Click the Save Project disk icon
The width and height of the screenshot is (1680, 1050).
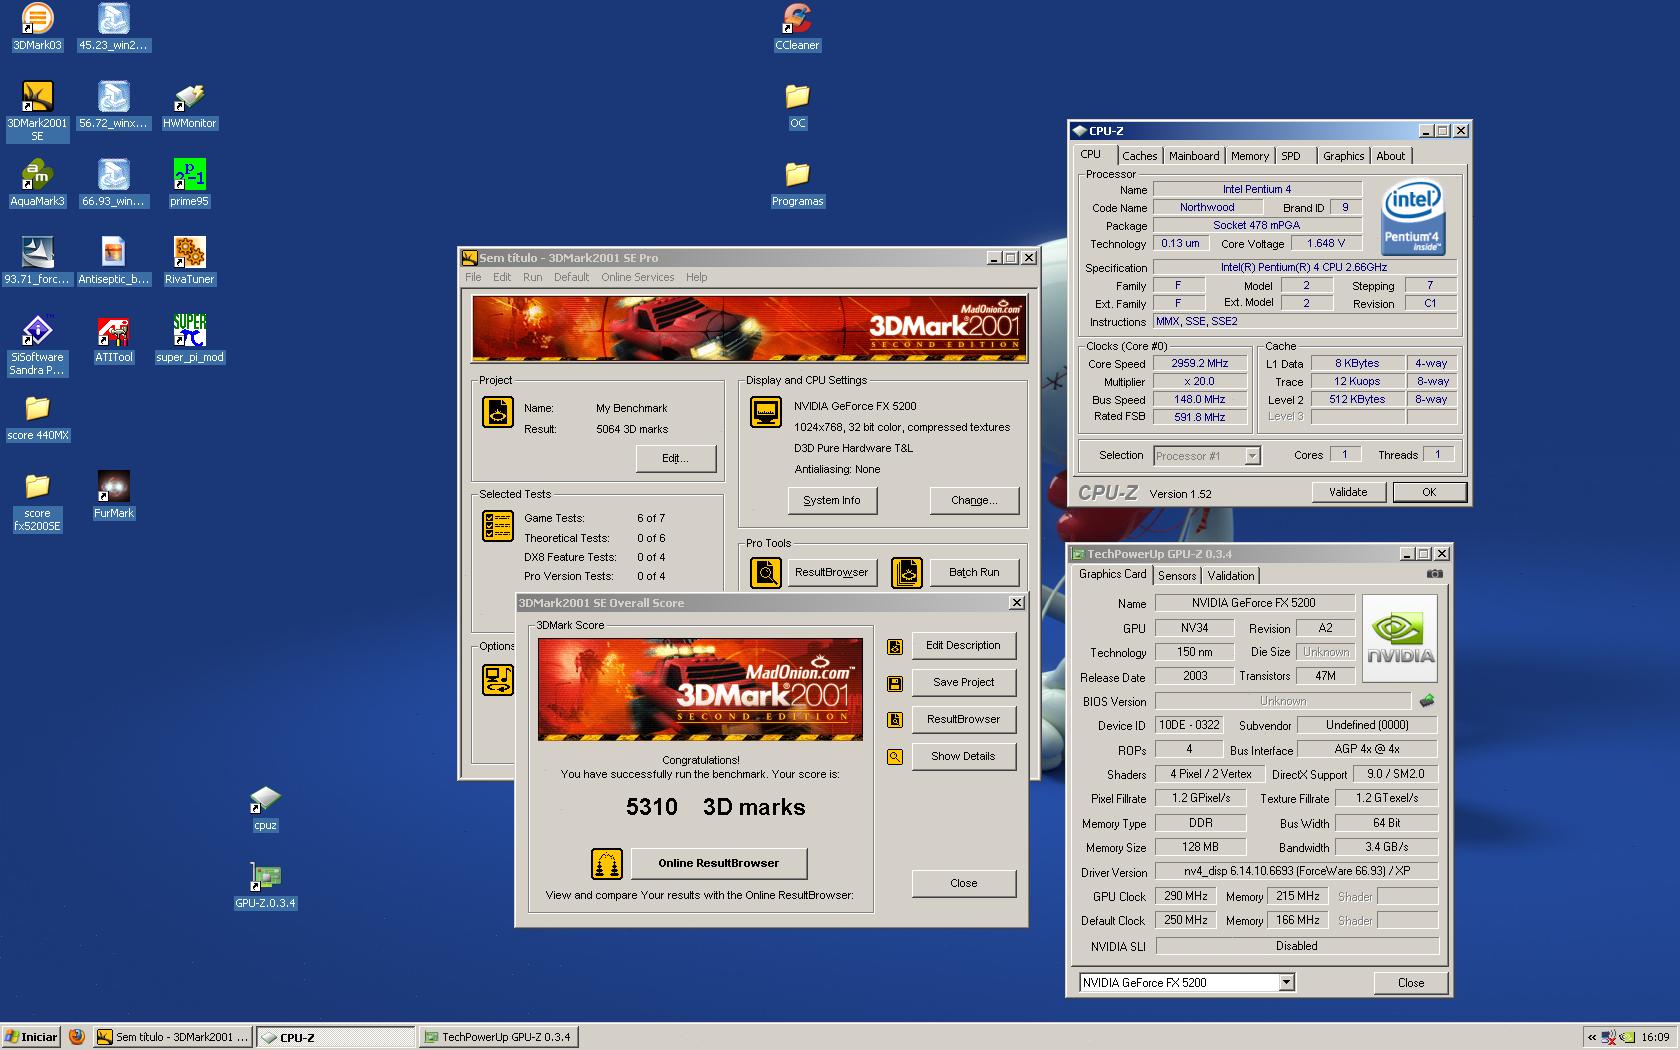point(895,683)
